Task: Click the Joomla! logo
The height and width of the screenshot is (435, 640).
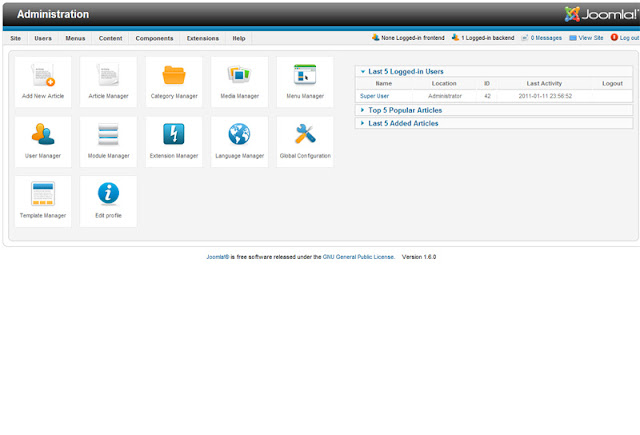Action: click(601, 14)
